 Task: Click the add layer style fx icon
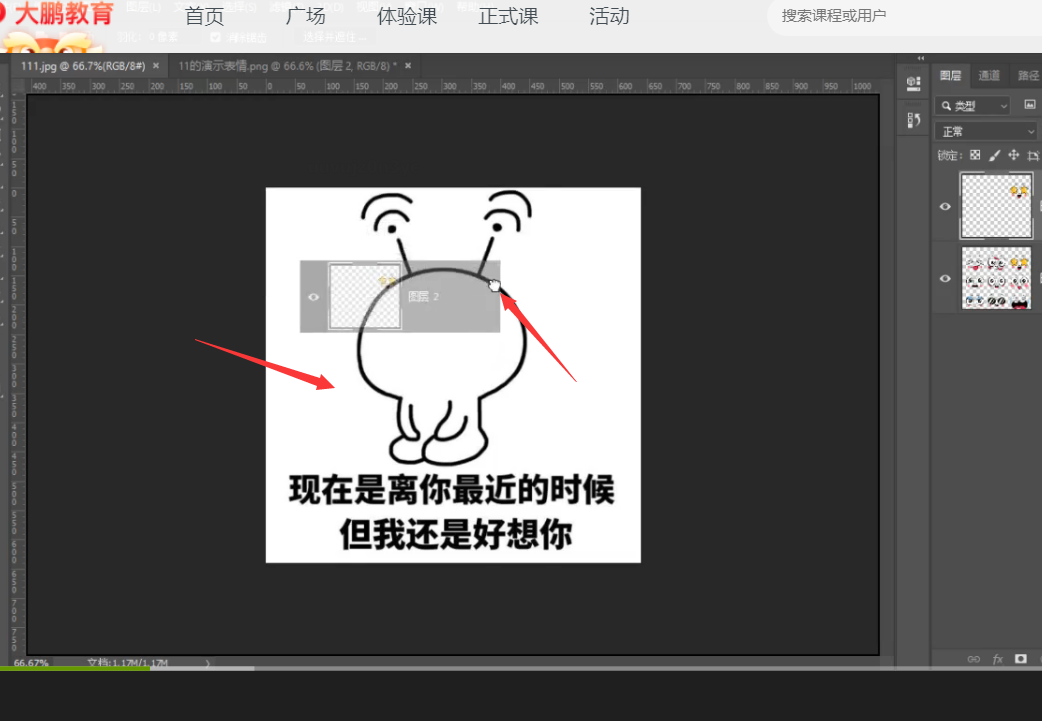(997, 659)
